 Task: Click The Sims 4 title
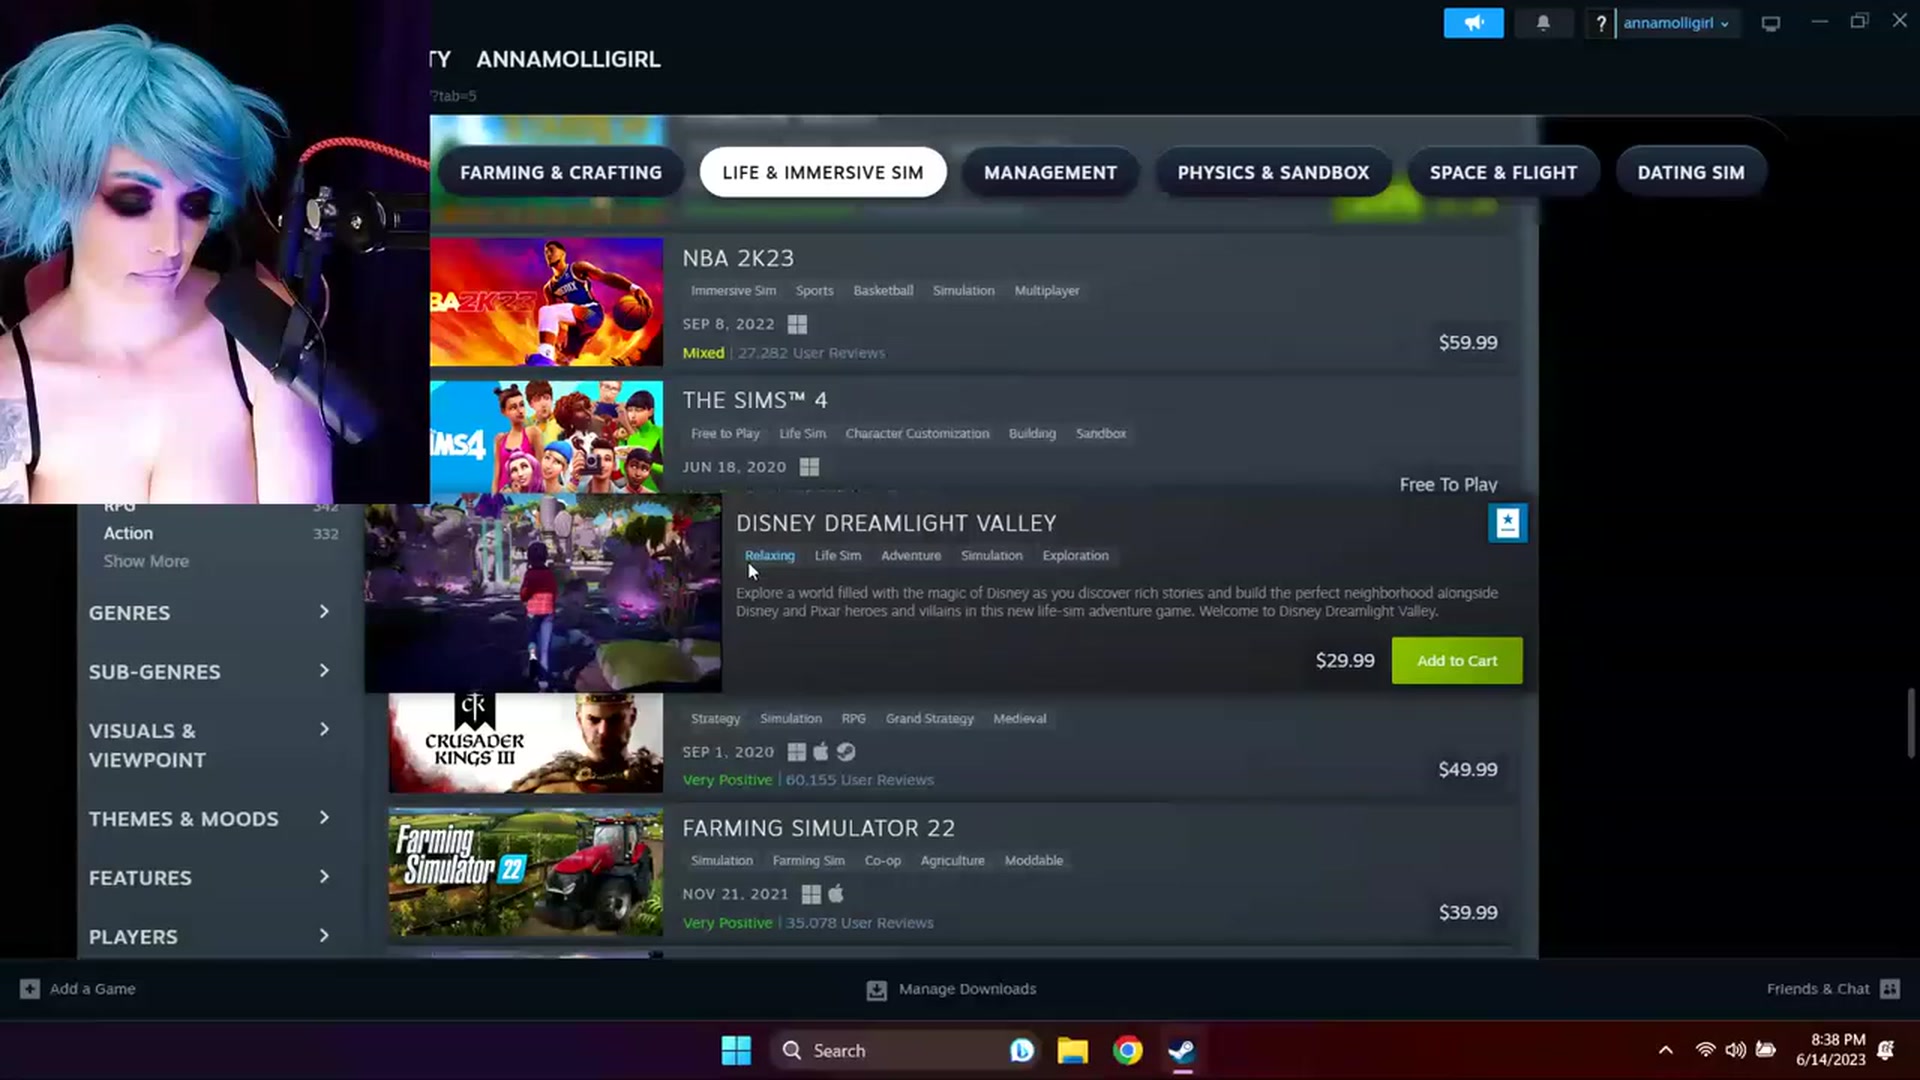(754, 400)
